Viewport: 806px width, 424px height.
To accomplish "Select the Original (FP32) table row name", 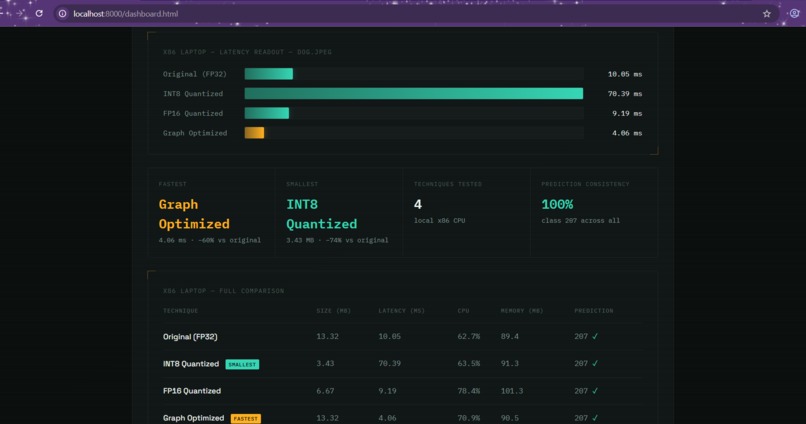I will point(190,337).
